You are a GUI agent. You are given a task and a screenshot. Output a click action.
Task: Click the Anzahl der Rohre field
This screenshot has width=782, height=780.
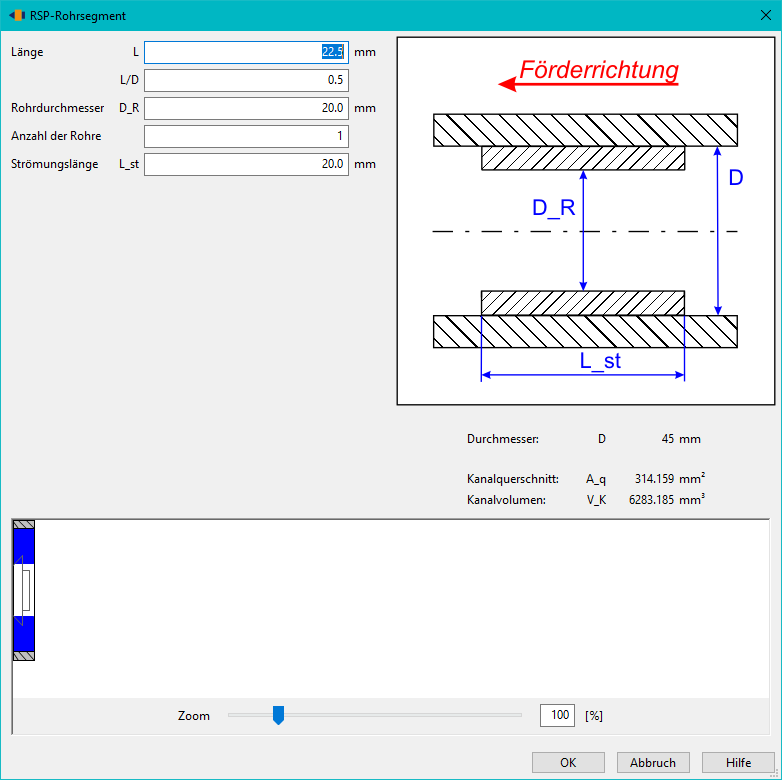click(246, 136)
